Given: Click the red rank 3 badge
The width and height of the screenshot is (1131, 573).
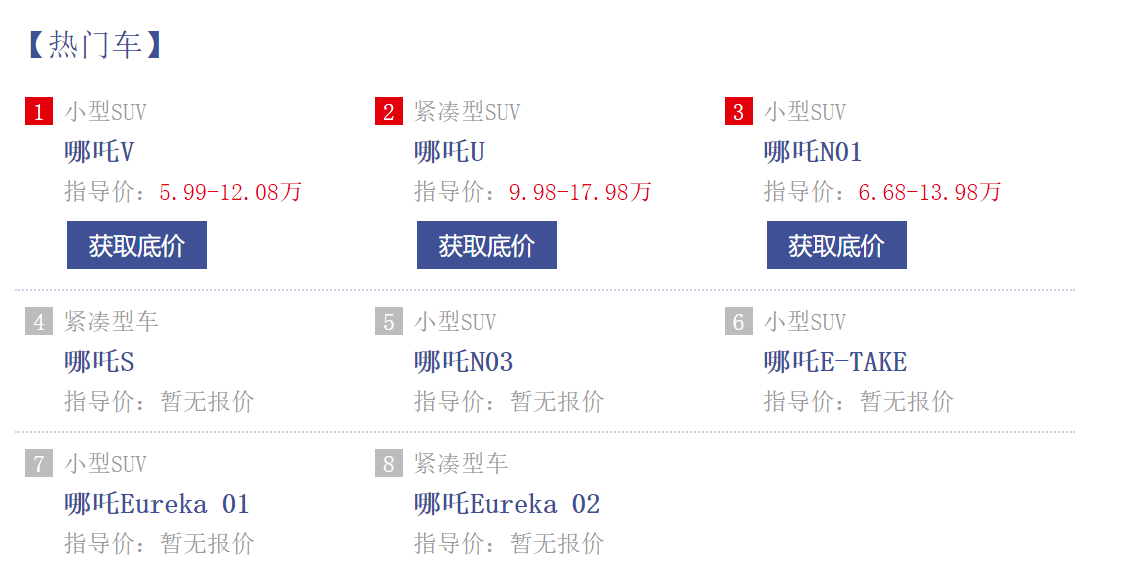Looking at the screenshot, I should tap(739, 111).
